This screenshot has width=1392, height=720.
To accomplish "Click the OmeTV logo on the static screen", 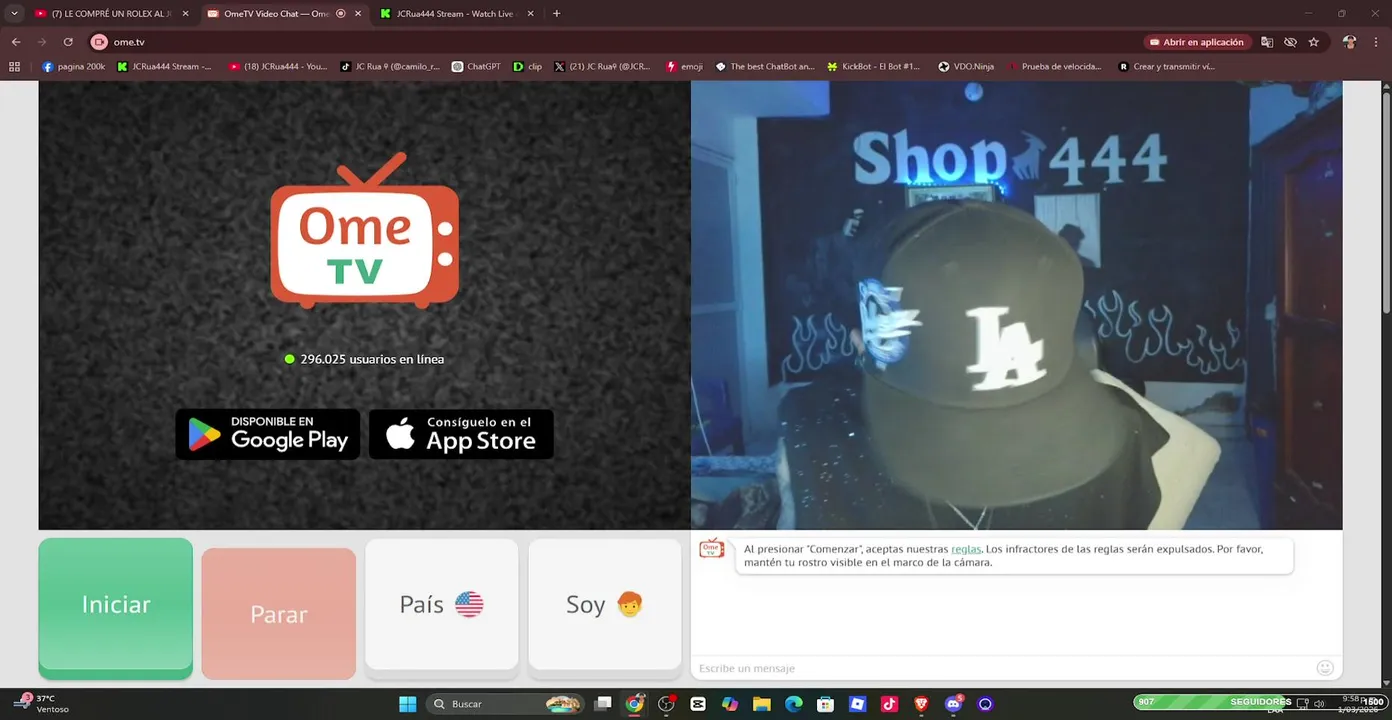I will click(365, 230).
